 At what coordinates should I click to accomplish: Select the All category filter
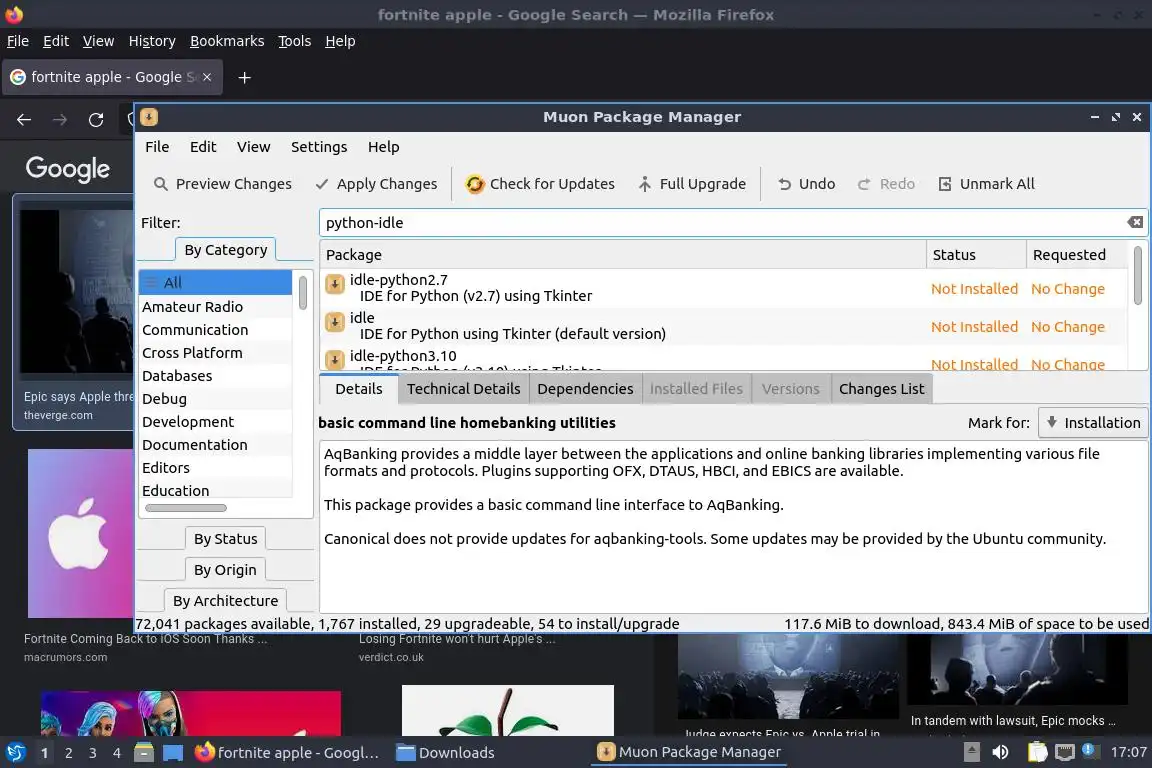click(216, 283)
